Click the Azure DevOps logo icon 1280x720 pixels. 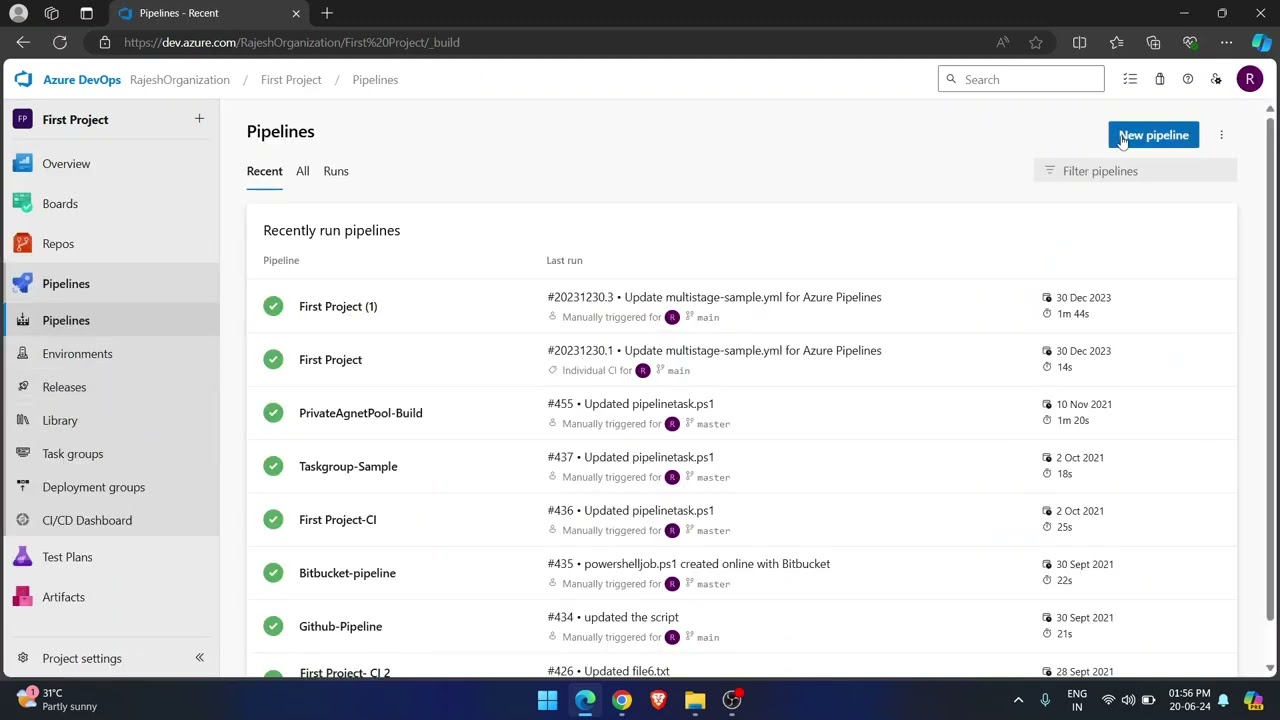click(23, 80)
